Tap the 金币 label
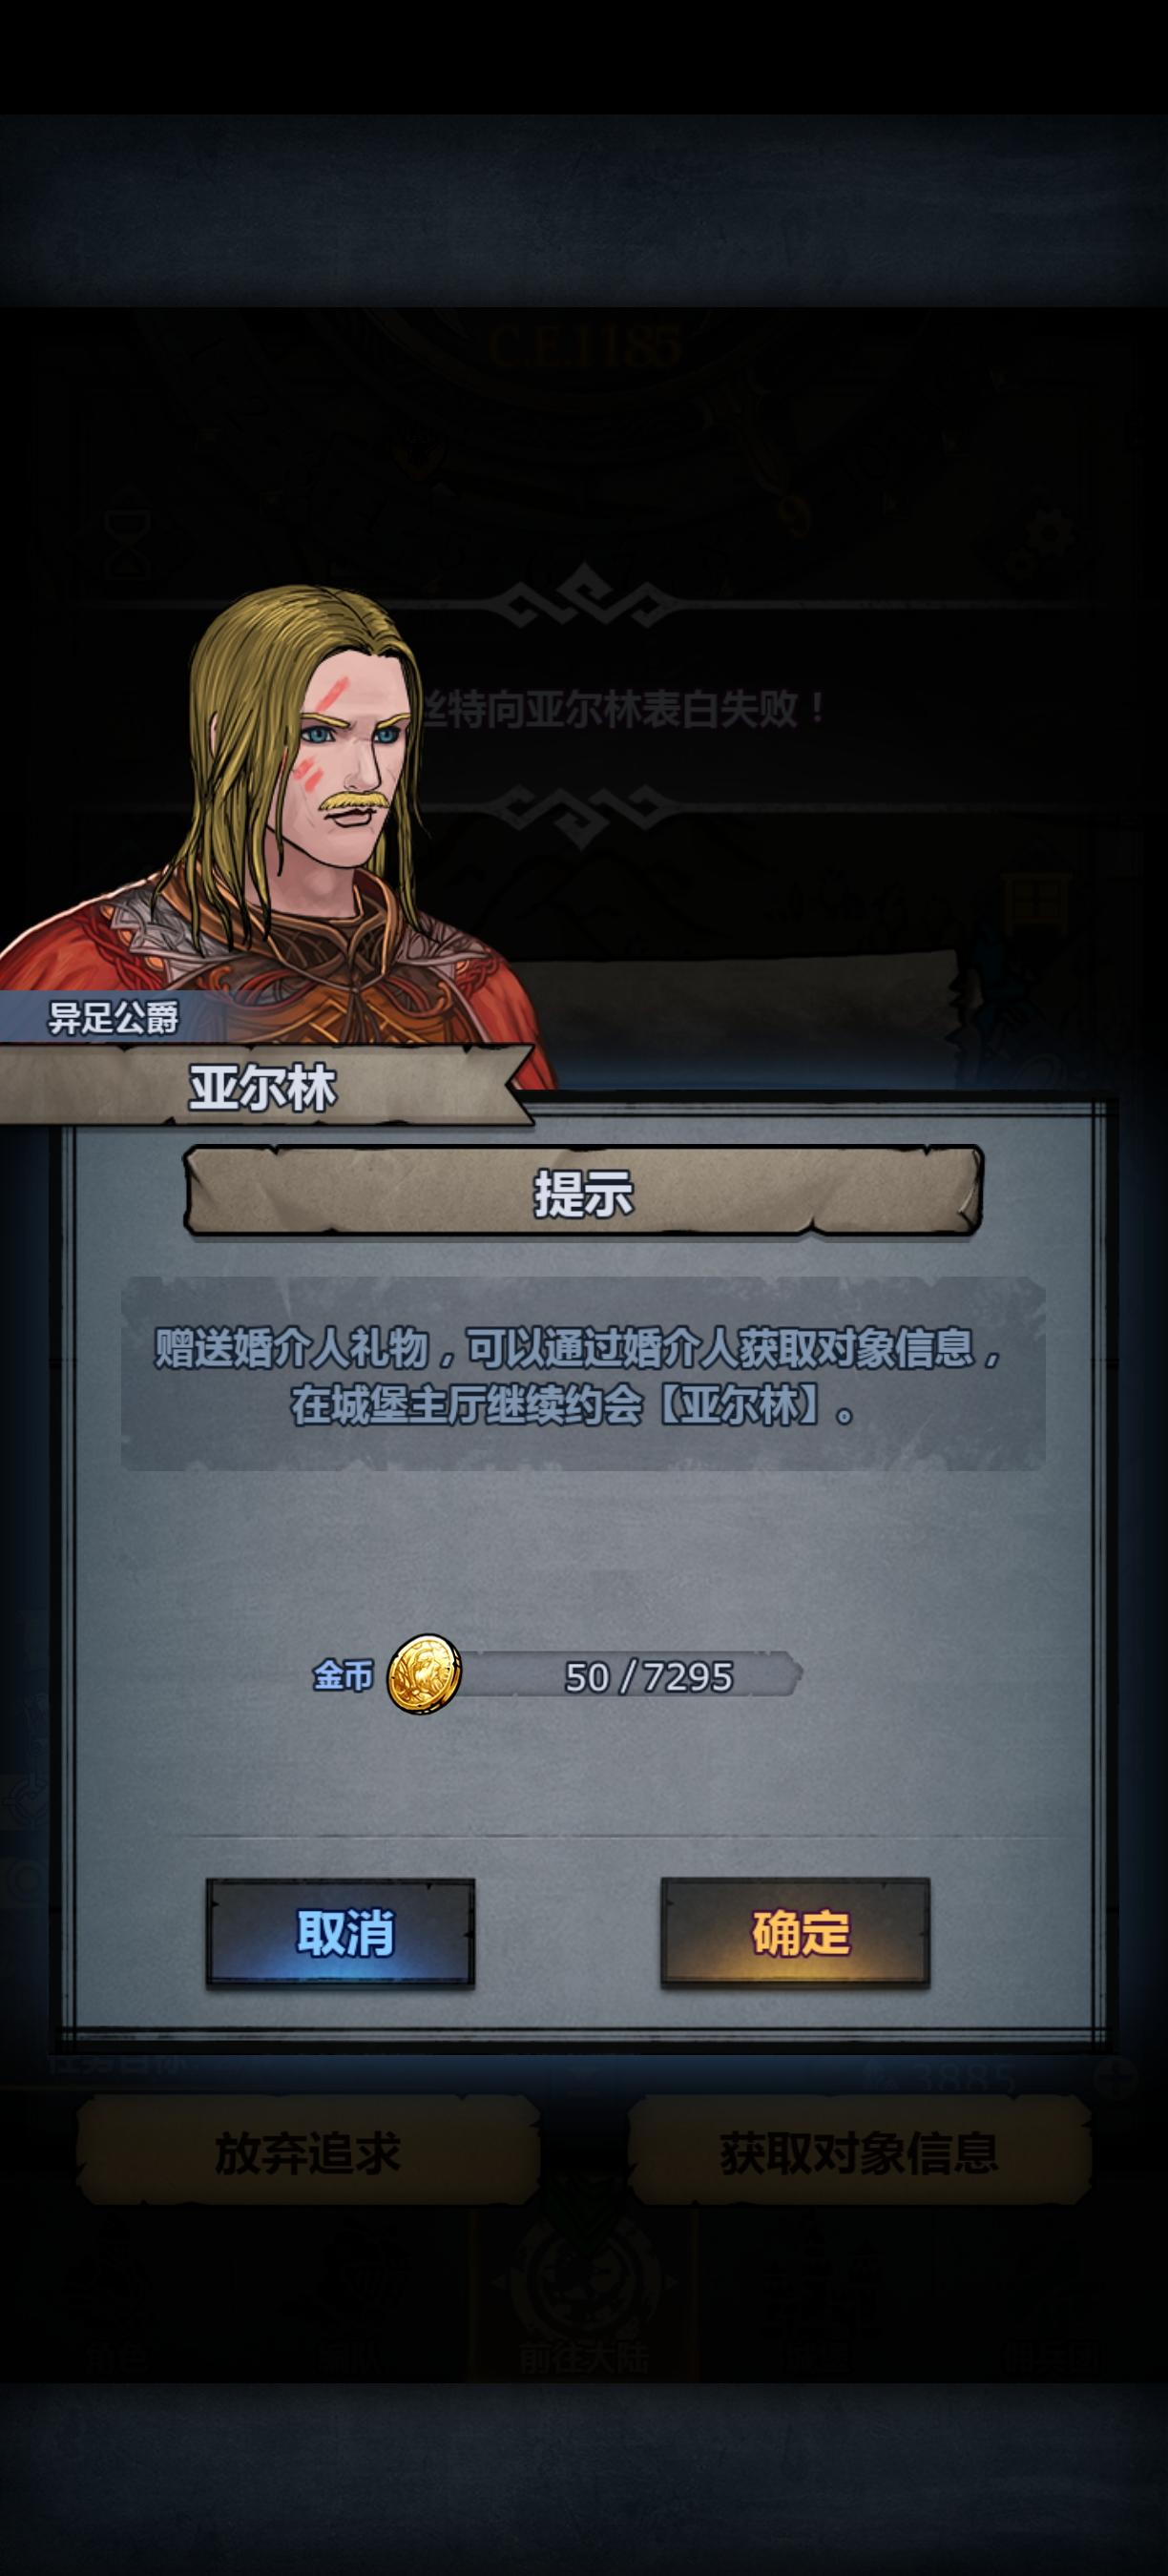 (x=343, y=1675)
